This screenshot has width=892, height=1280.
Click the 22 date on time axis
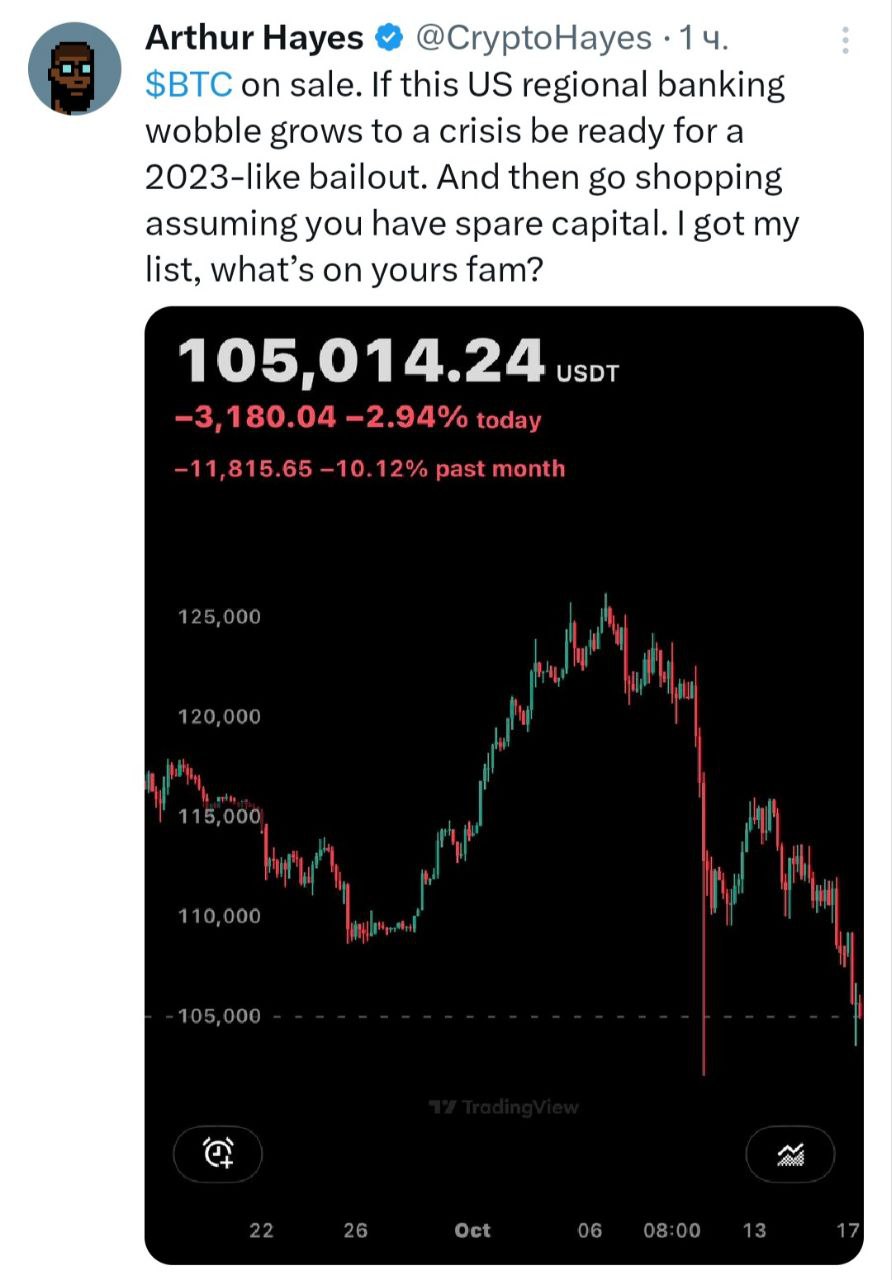click(x=261, y=1231)
